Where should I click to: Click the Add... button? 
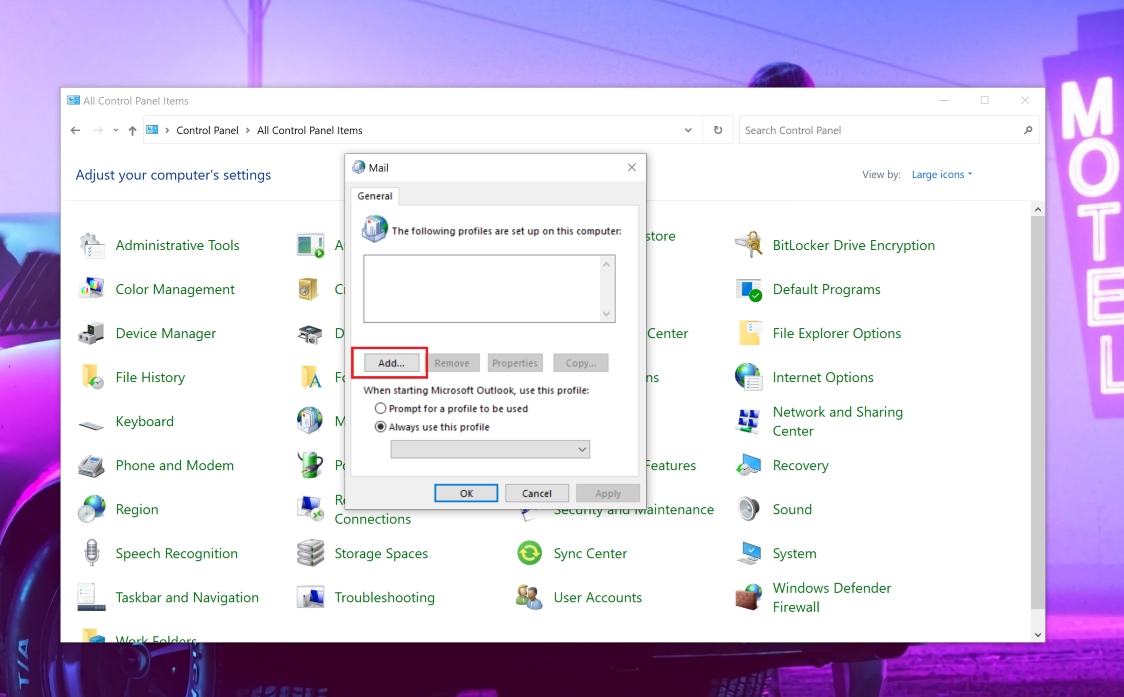tap(391, 363)
